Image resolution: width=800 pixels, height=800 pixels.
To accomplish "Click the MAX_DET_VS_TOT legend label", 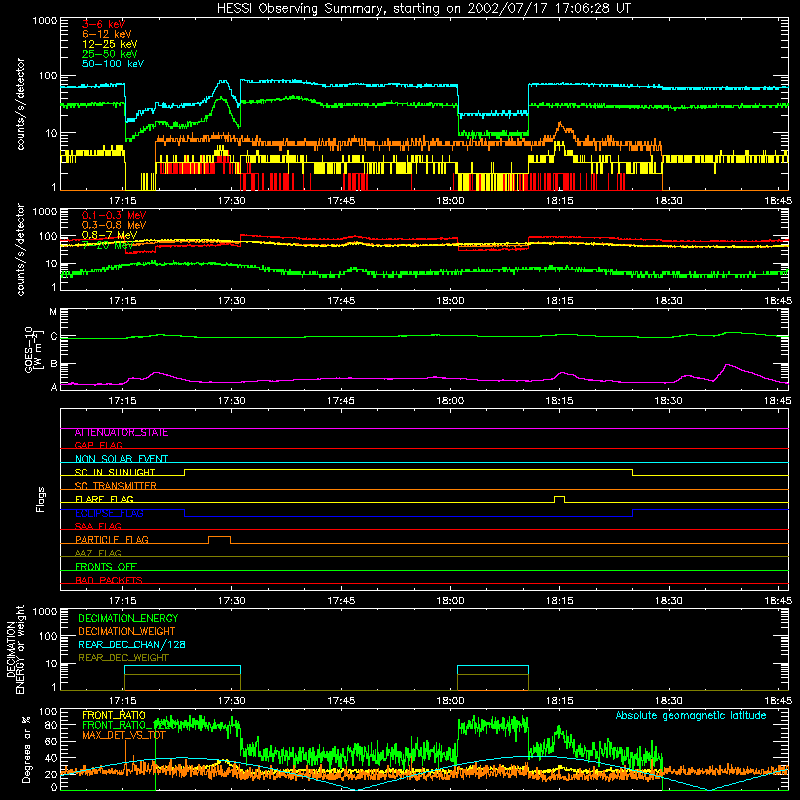I will [124, 735].
